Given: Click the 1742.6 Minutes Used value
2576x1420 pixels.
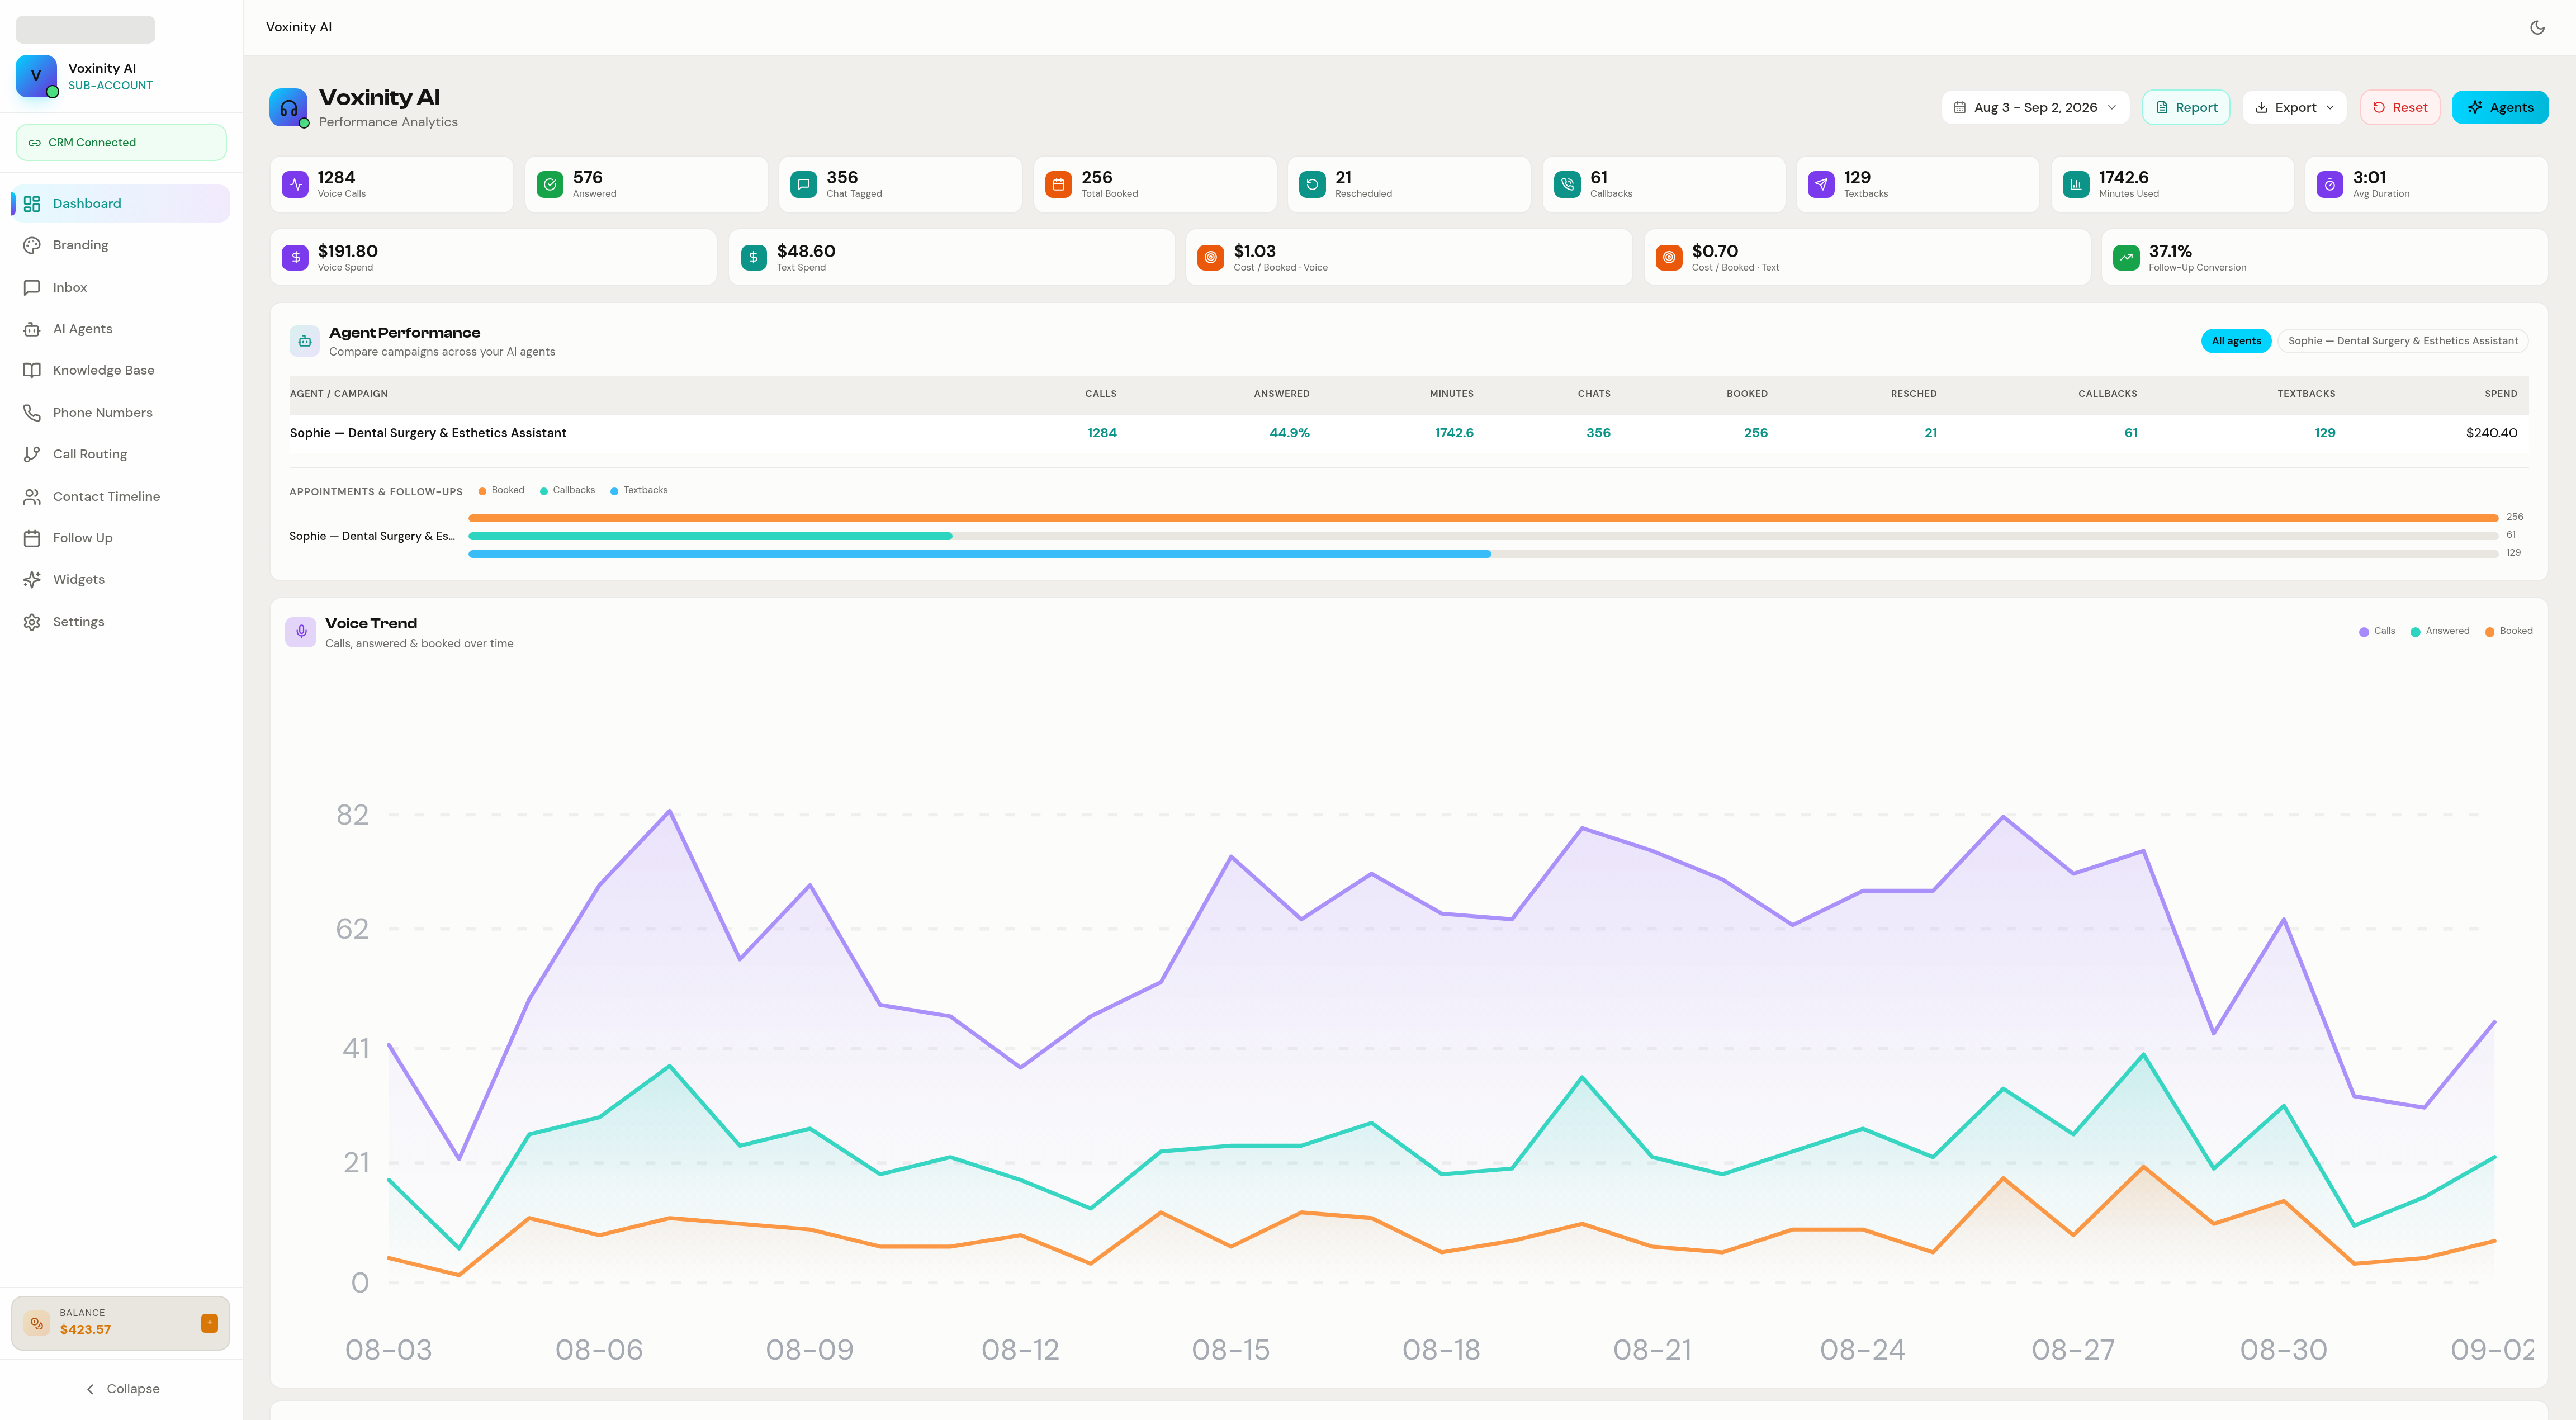Looking at the screenshot, I should click(2123, 177).
